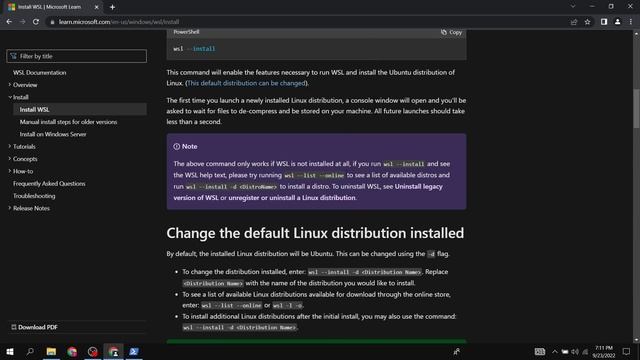The image size is (640, 360).
Task: Click the page vertical scrollbar thumb
Action: [636, 108]
